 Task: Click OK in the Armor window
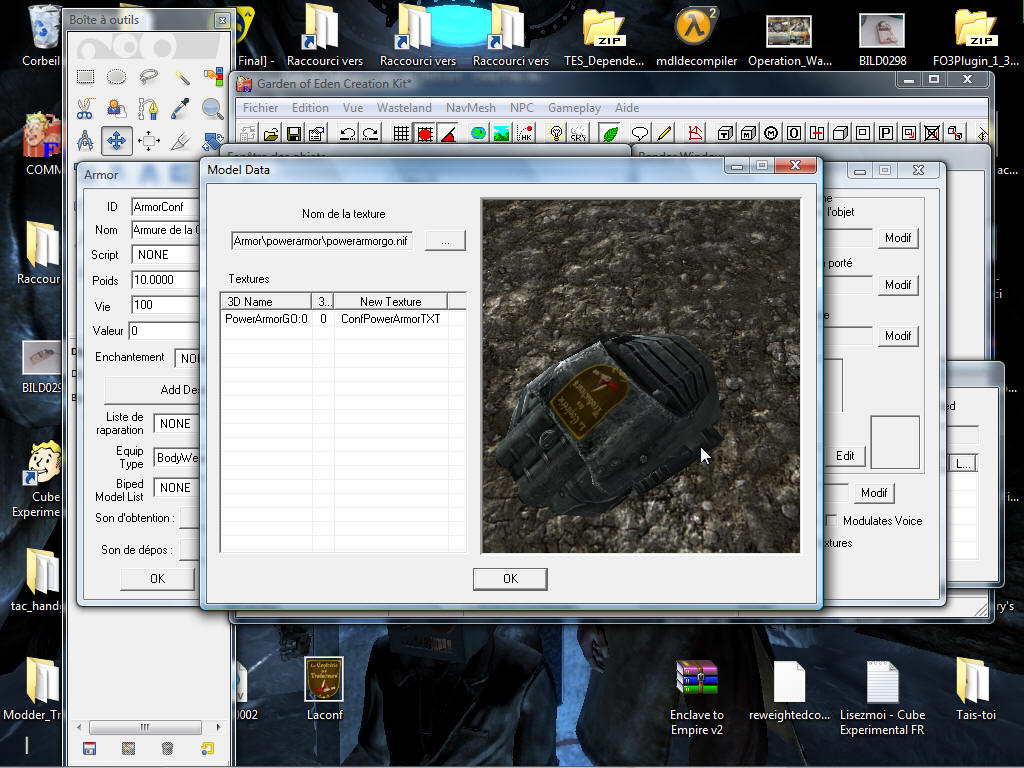click(x=157, y=579)
